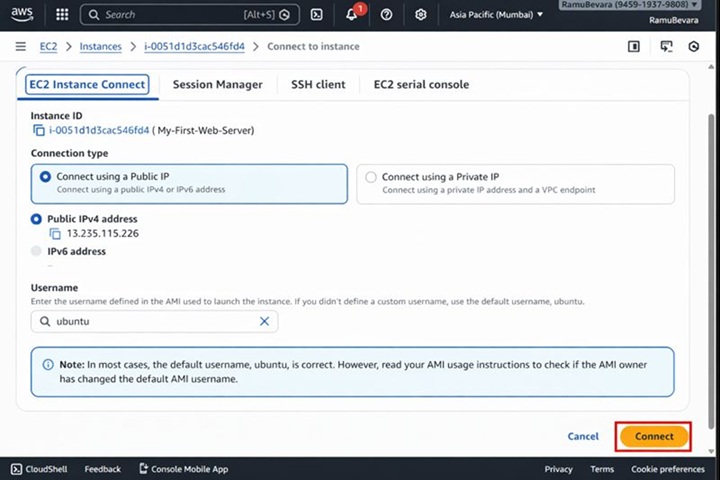Click the Instances breadcrumb link
Viewport: 720px width, 480px height.
(100, 47)
